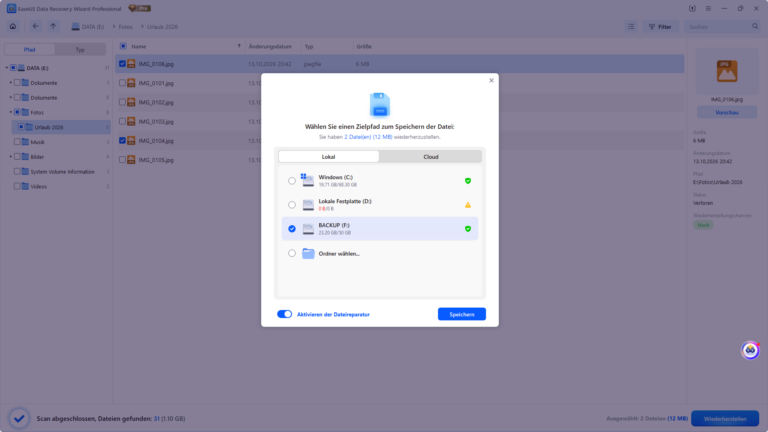Uncheck the IMG_0104.jpg checkbox

122,141
